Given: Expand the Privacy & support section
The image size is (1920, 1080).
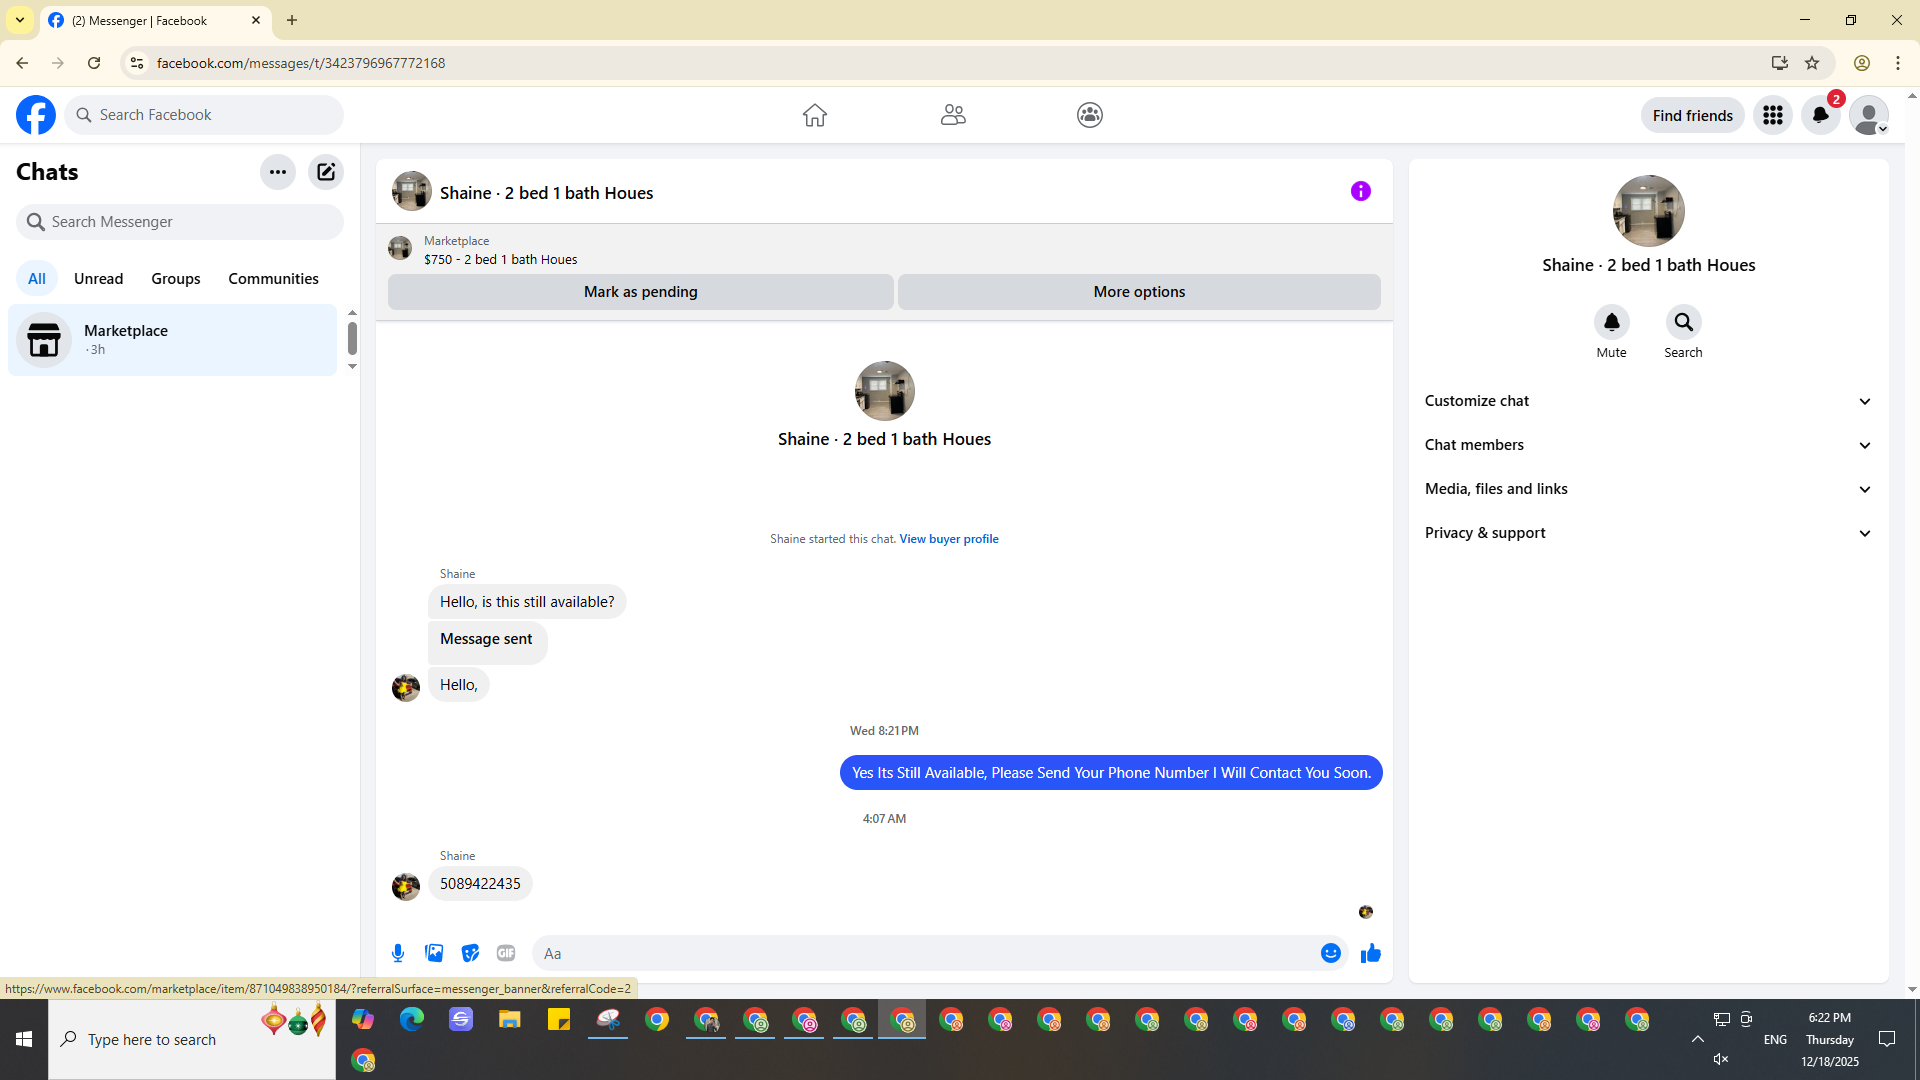Looking at the screenshot, I should click(x=1648, y=533).
